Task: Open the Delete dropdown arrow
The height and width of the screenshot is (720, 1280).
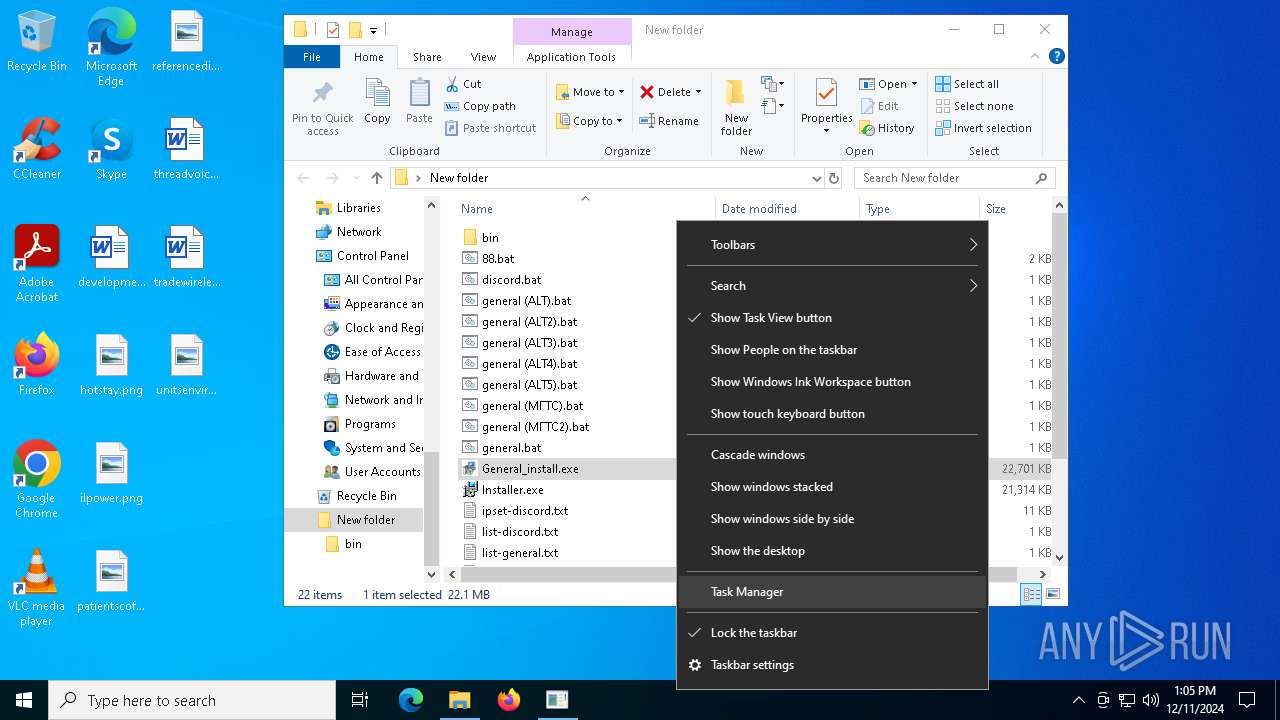Action: (698, 92)
